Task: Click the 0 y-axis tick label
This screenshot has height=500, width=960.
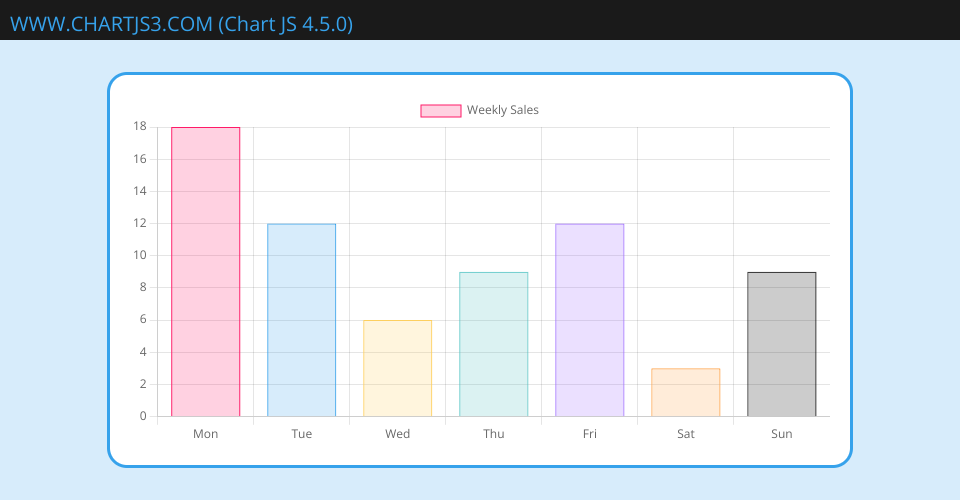Action: pyautogui.click(x=143, y=416)
